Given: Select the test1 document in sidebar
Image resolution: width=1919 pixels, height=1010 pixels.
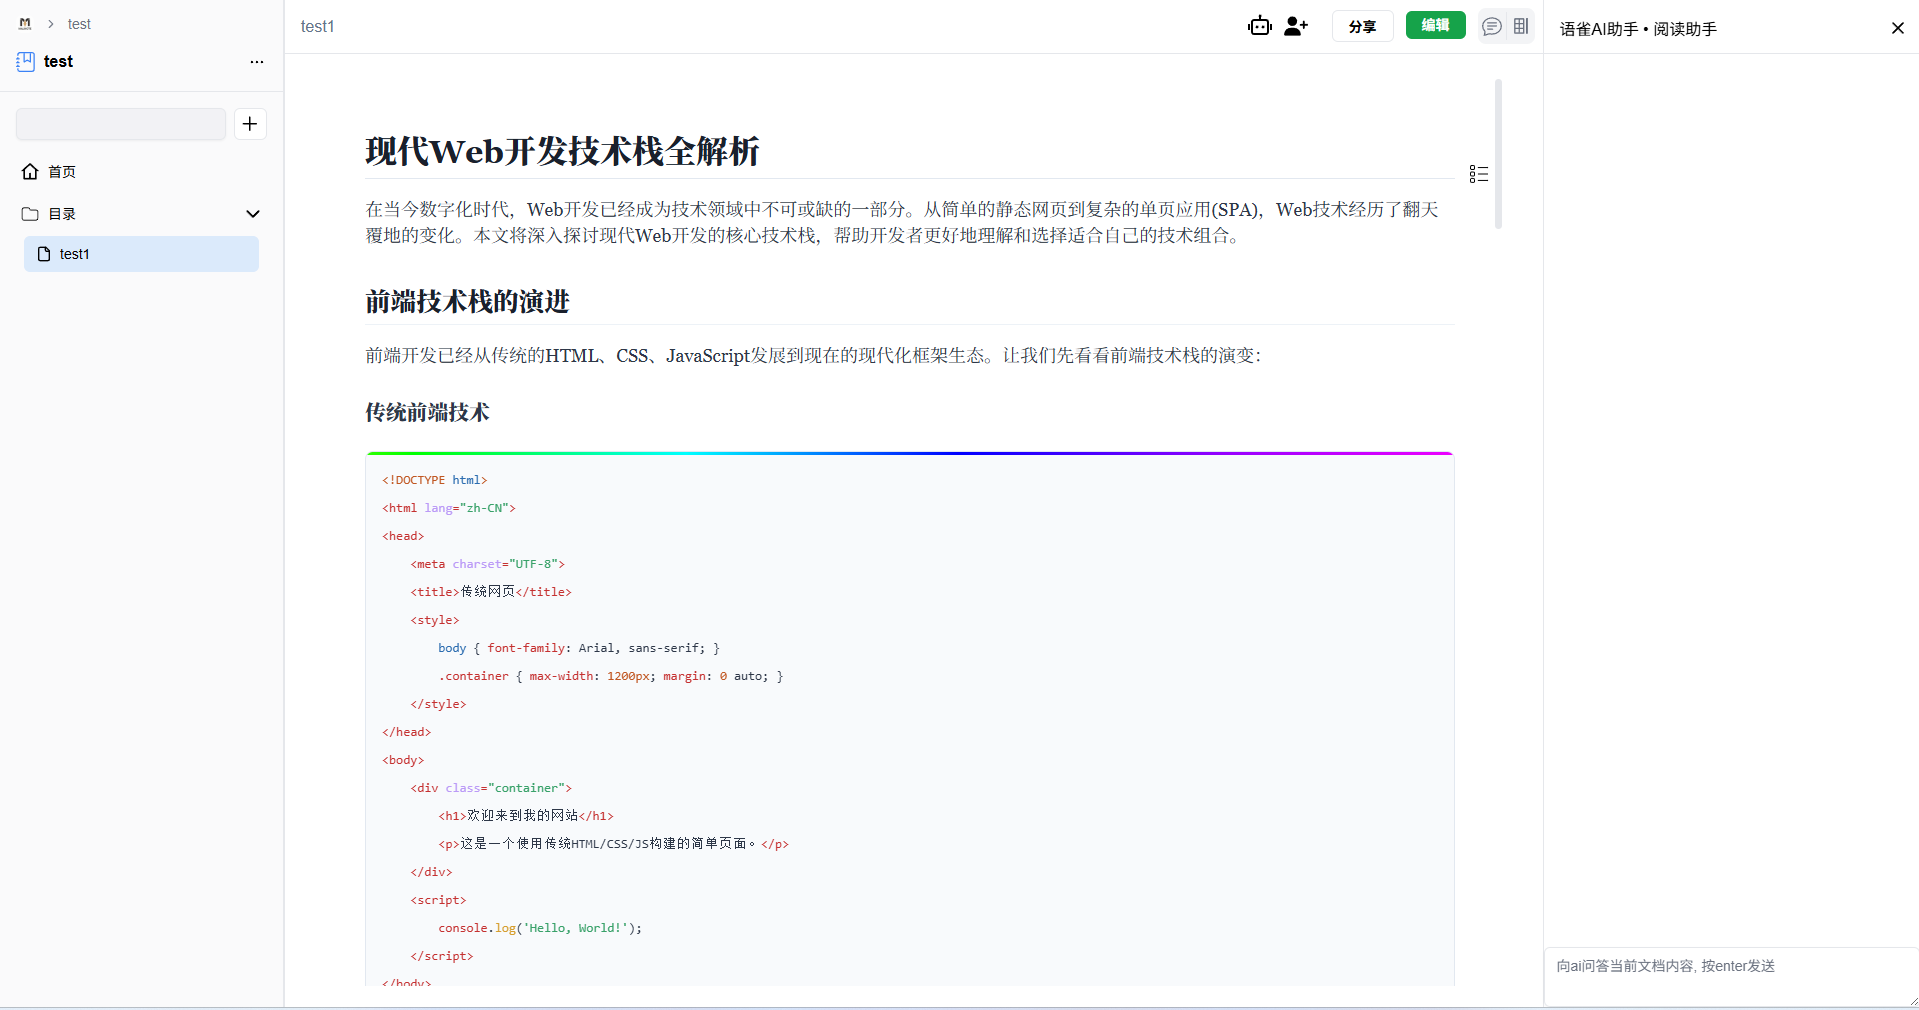Looking at the screenshot, I should (141, 254).
